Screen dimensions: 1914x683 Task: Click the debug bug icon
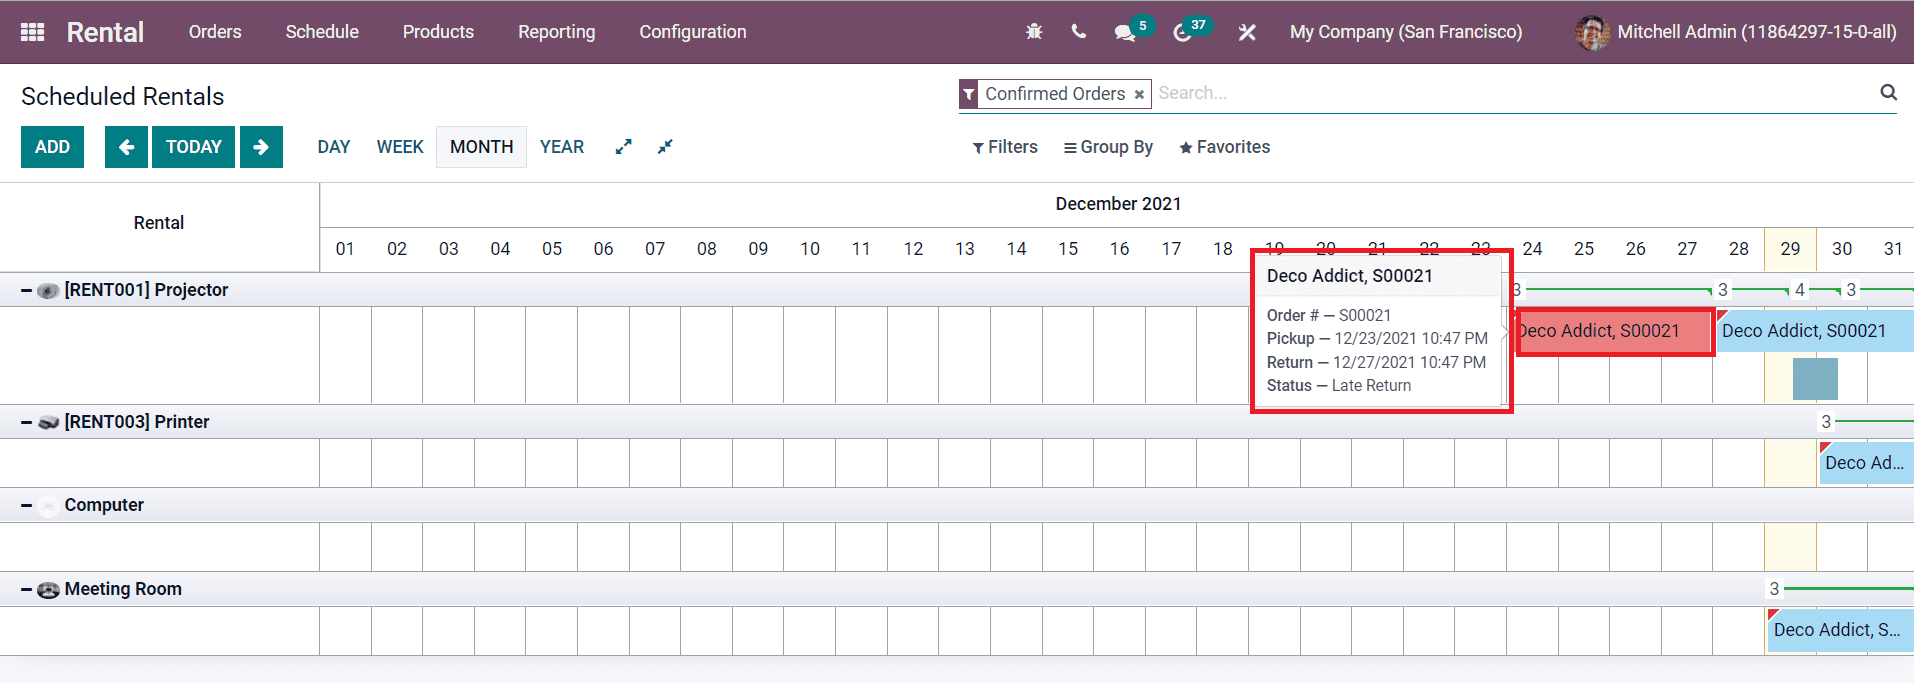click(x=1034, y=32)
